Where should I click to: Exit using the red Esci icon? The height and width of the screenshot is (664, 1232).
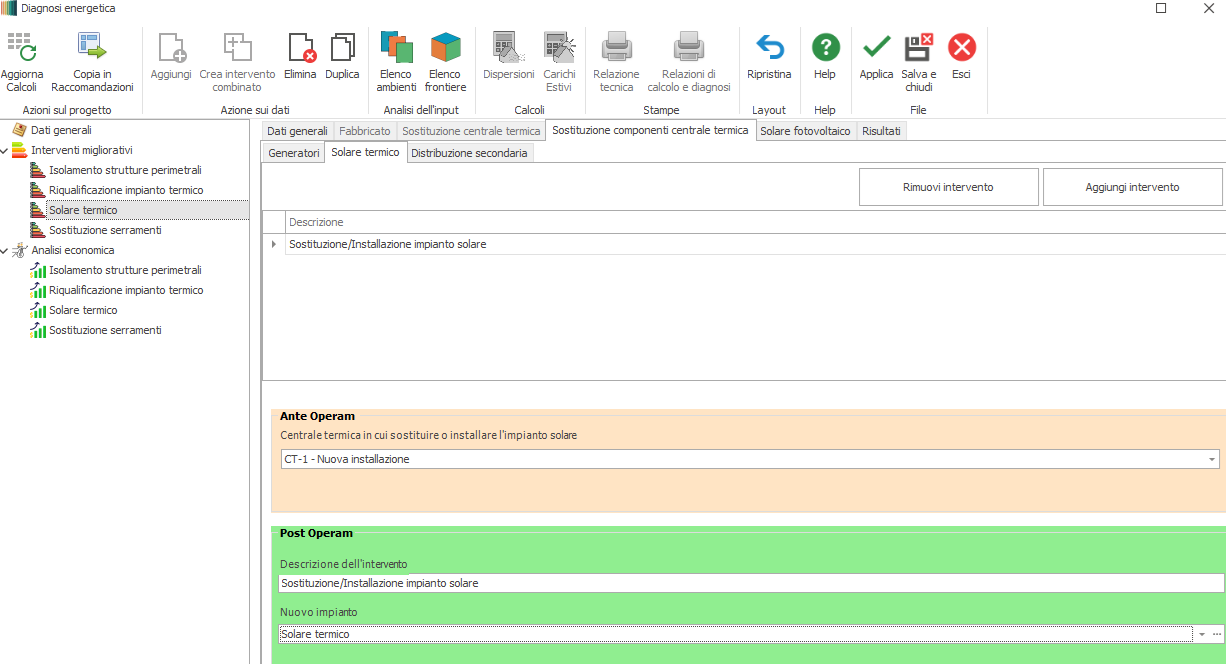coord(961,48)
